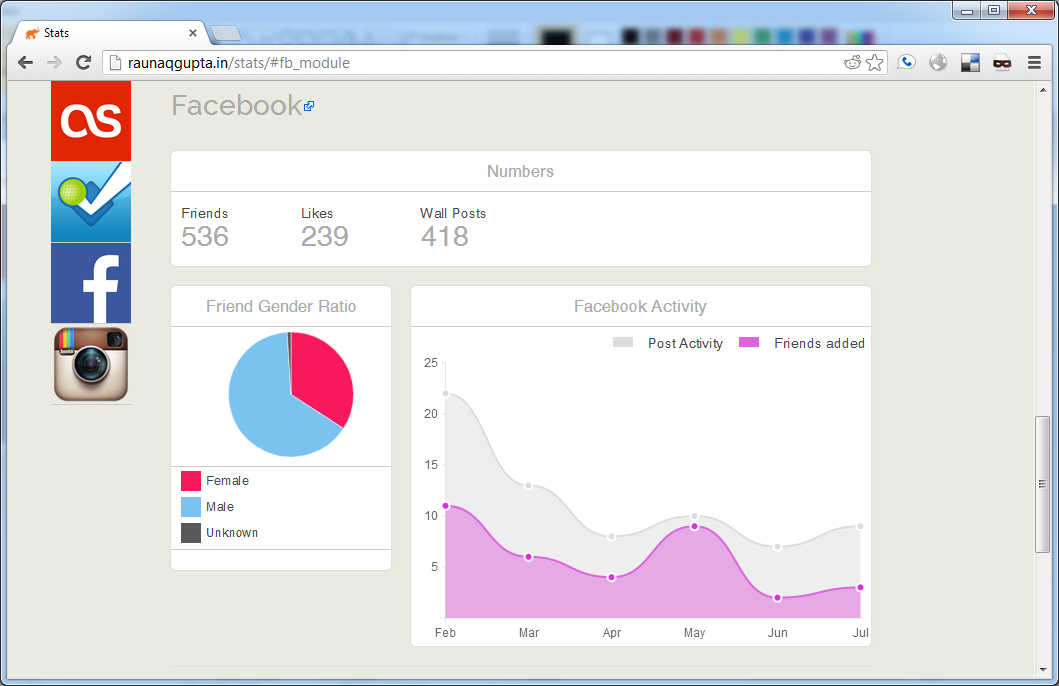The height and width of the screenshot is (686, 1059).
Task: Go back with the browser back arrow
Action: coord(26,63)
